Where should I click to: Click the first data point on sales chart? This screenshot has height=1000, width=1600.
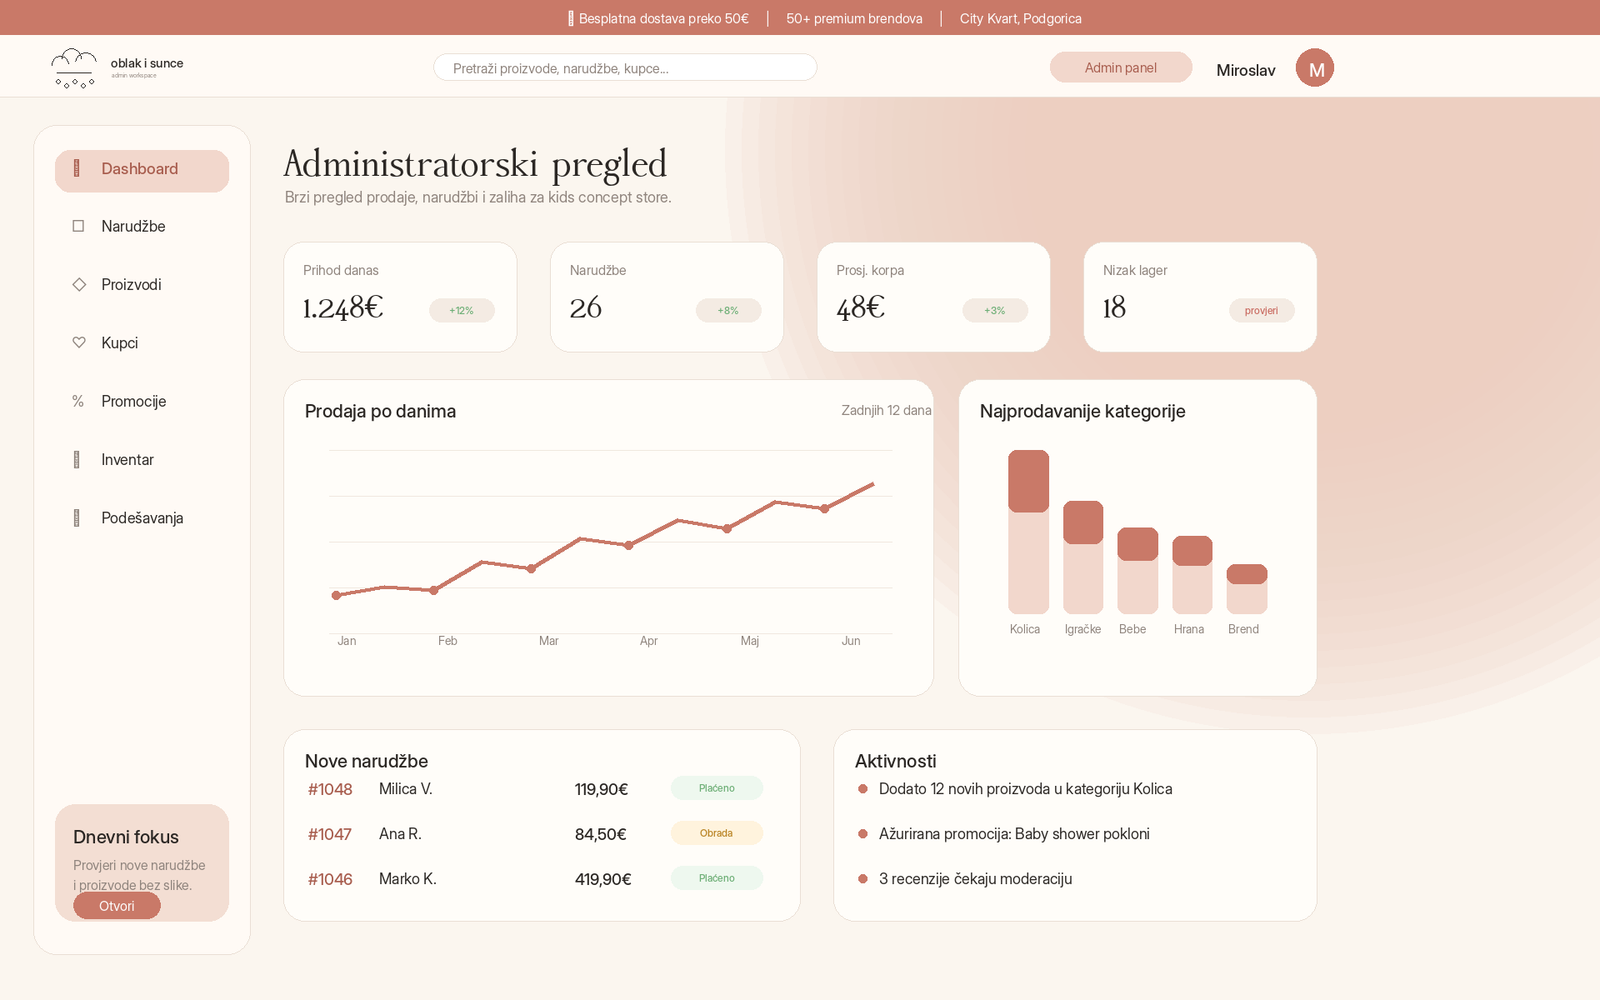tap(336, 595)
